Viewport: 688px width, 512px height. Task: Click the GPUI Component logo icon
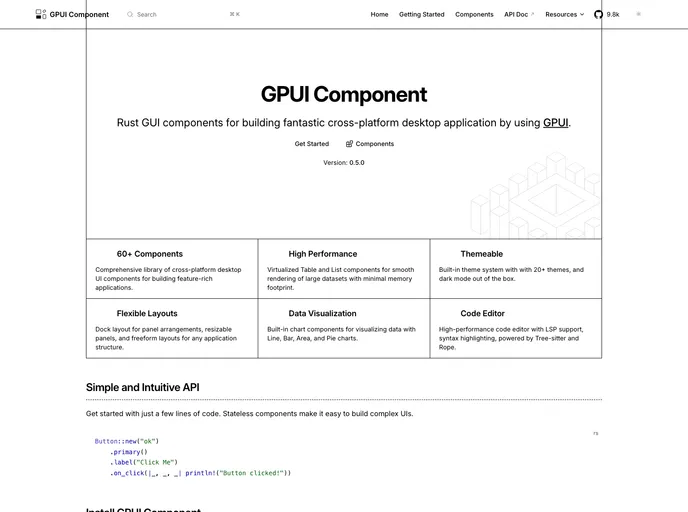pyautogui.click(x=40, y=14)
